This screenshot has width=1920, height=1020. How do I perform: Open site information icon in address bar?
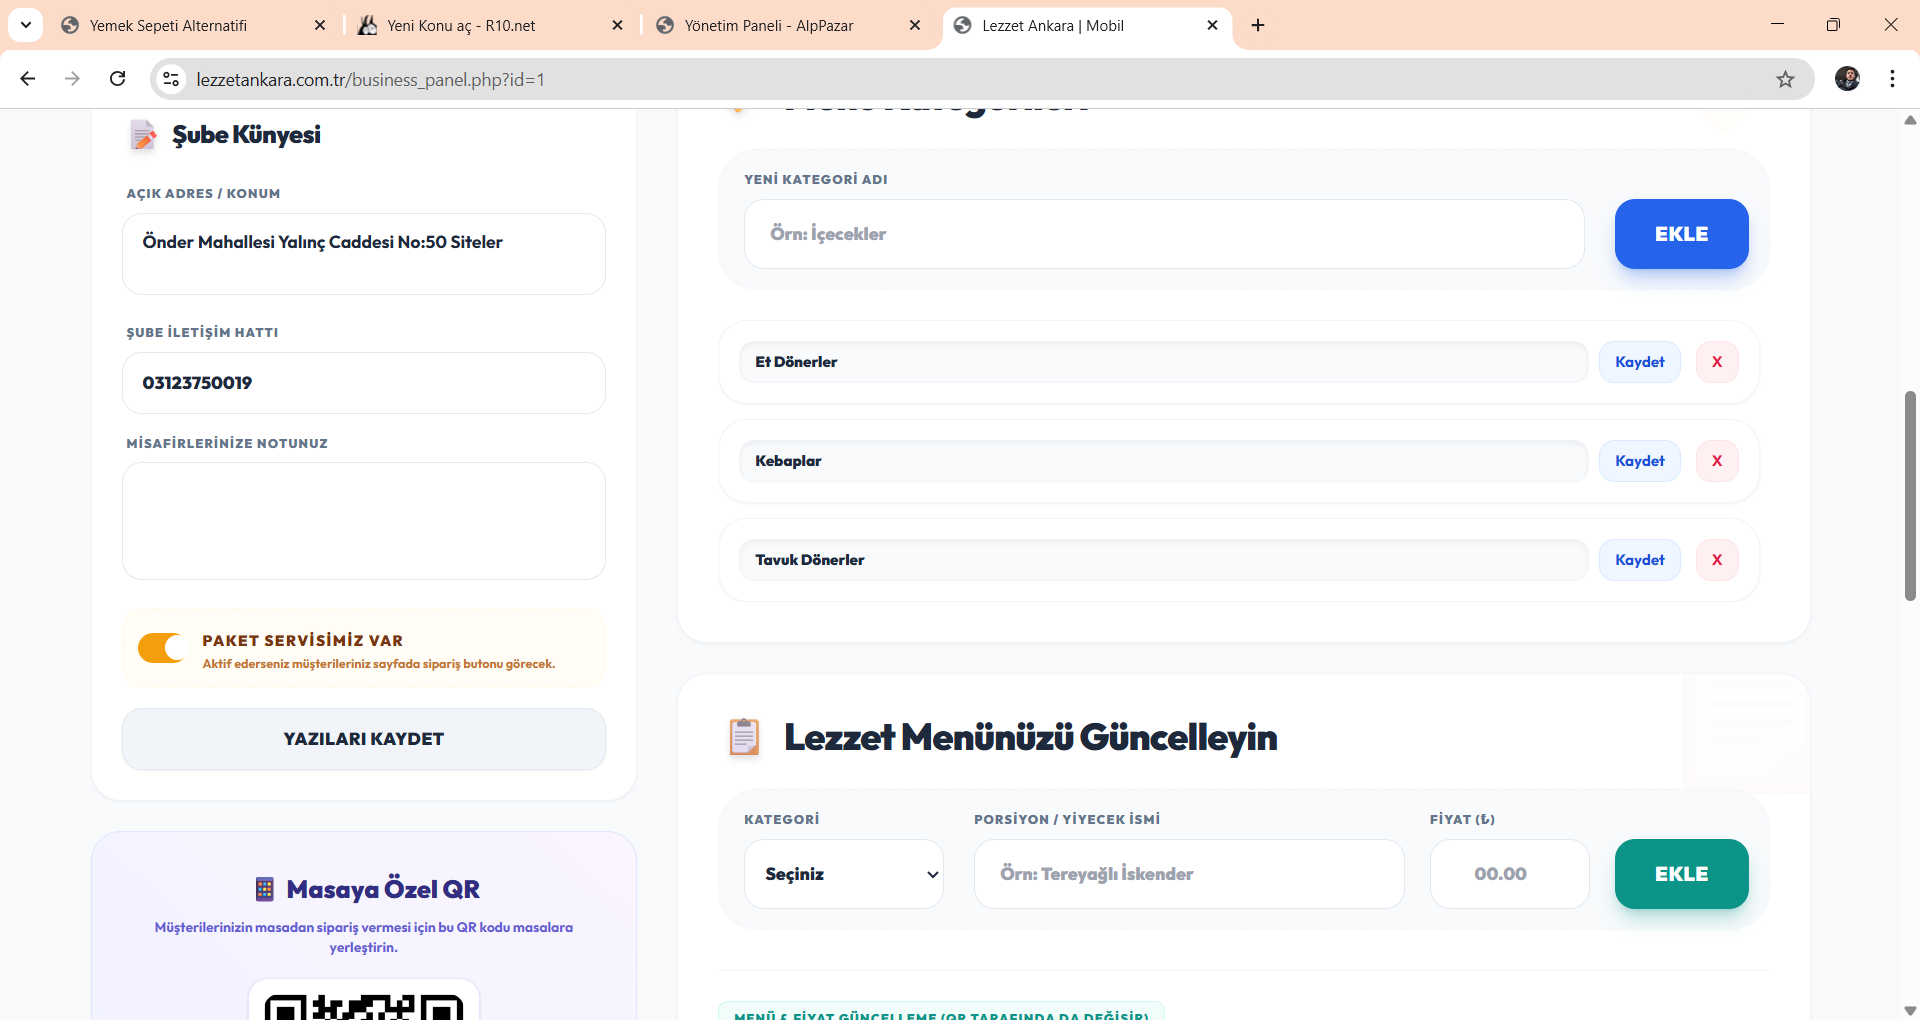point(171,79)
